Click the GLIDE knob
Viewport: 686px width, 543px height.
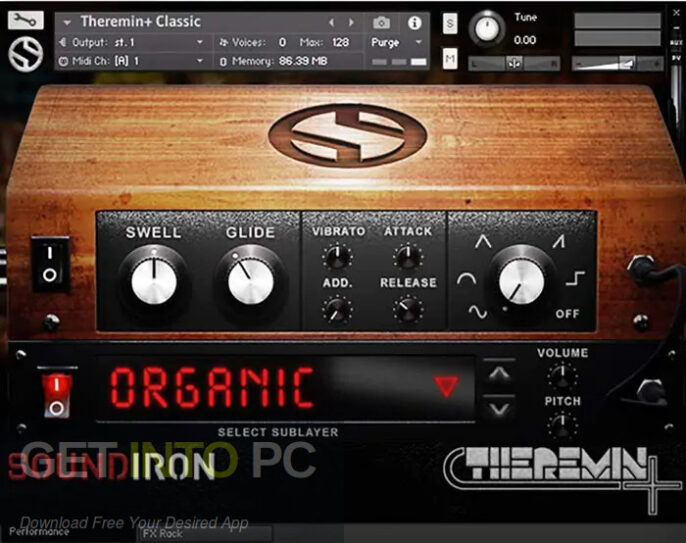click(x=251, y=281)
